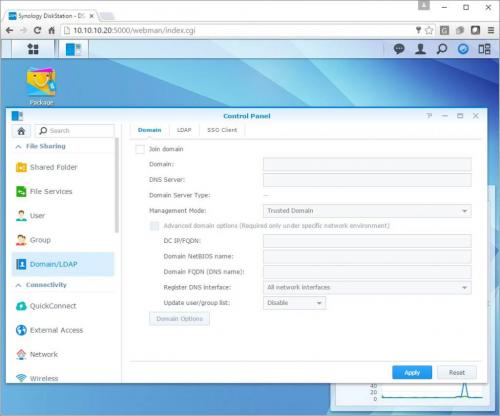The width and height of the screenshot is (500, 416).
Task: Open Update user/group list dropdown
Action: (294, 303)
